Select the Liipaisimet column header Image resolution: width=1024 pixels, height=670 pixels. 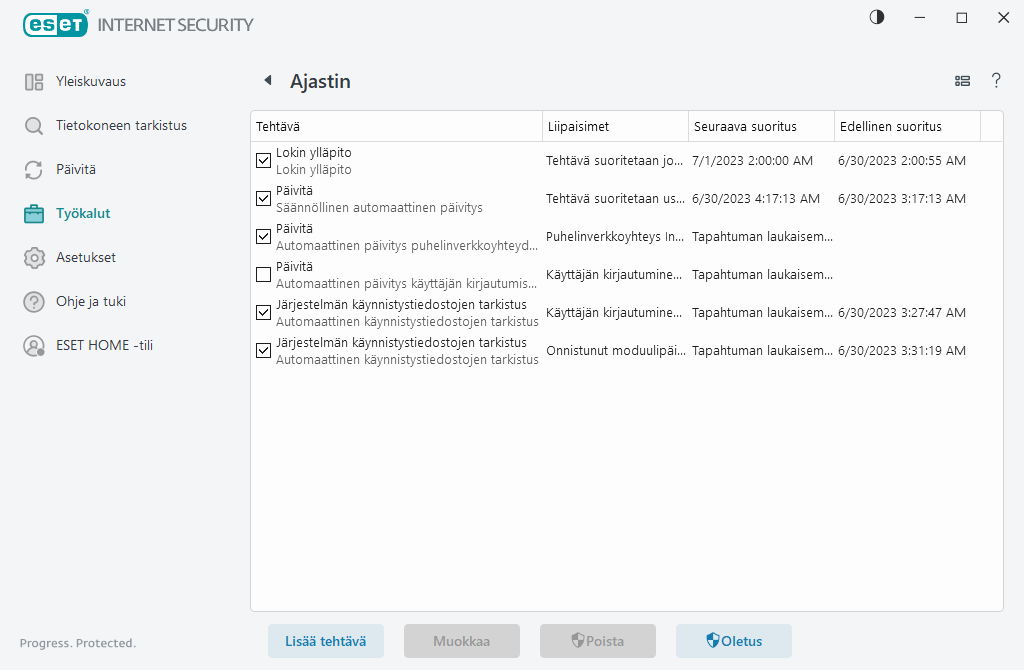click(614, 126)
